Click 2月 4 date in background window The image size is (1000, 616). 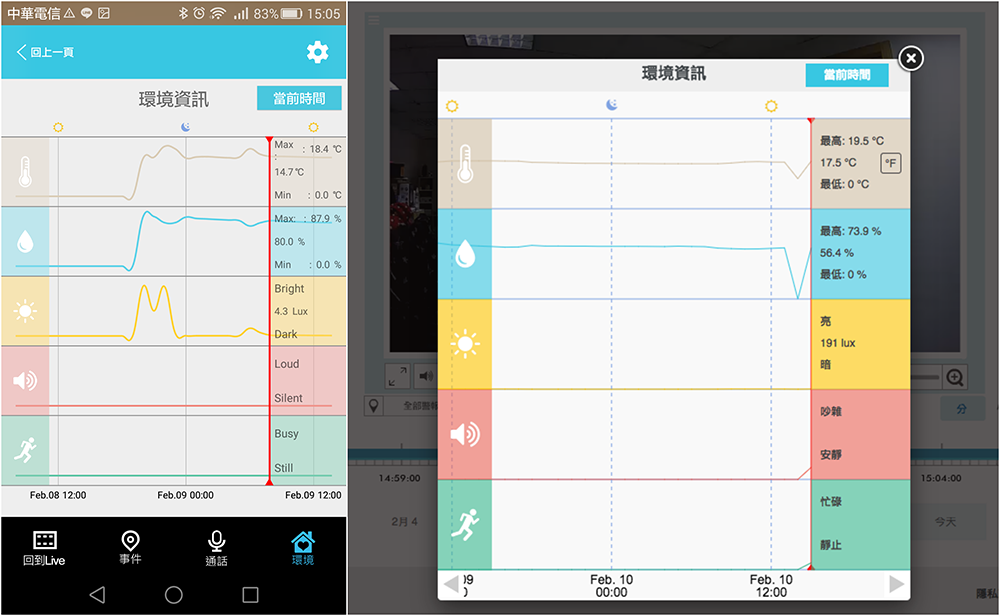pyautogui.click(x=404, y=522)
